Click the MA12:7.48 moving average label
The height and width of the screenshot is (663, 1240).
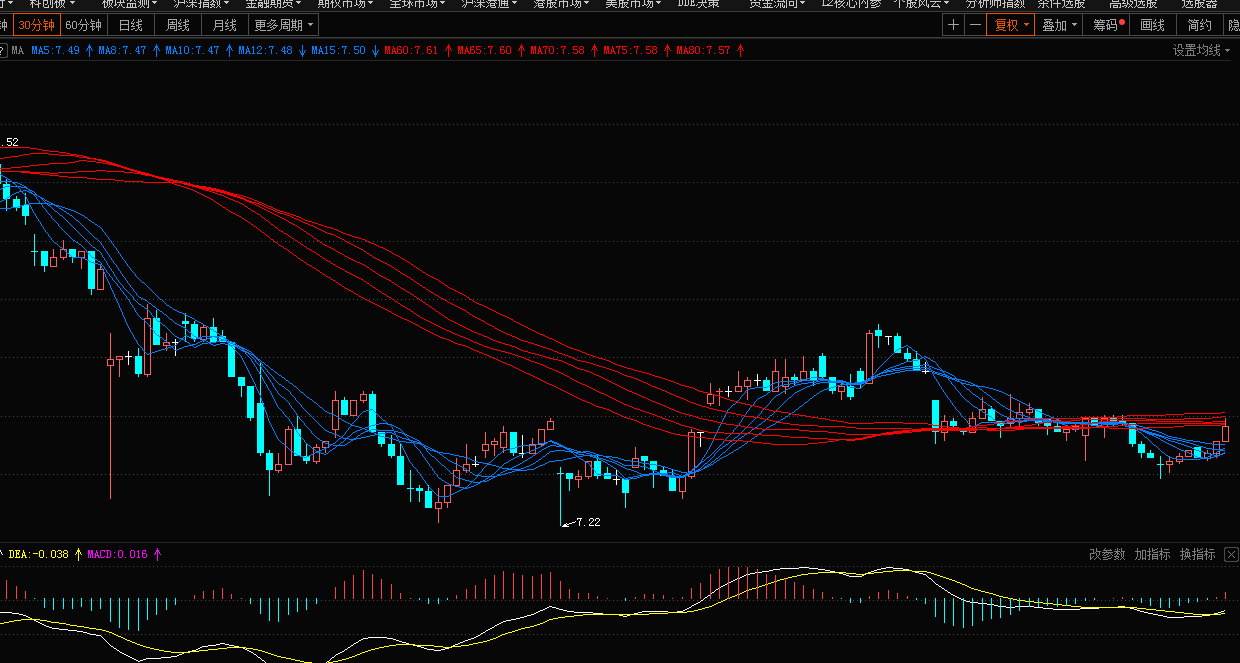pos(266,50)
